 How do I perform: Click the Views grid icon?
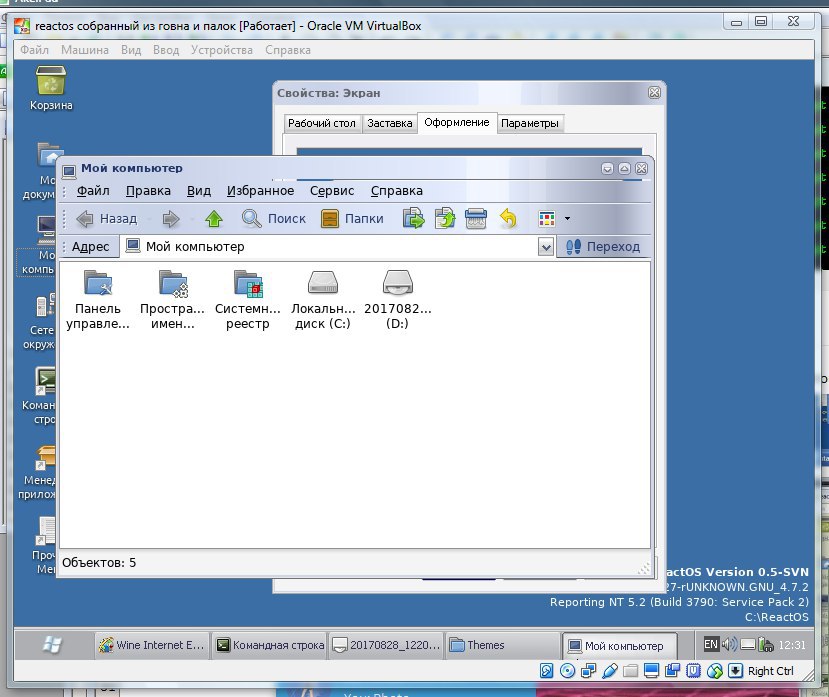click(547, 218)
